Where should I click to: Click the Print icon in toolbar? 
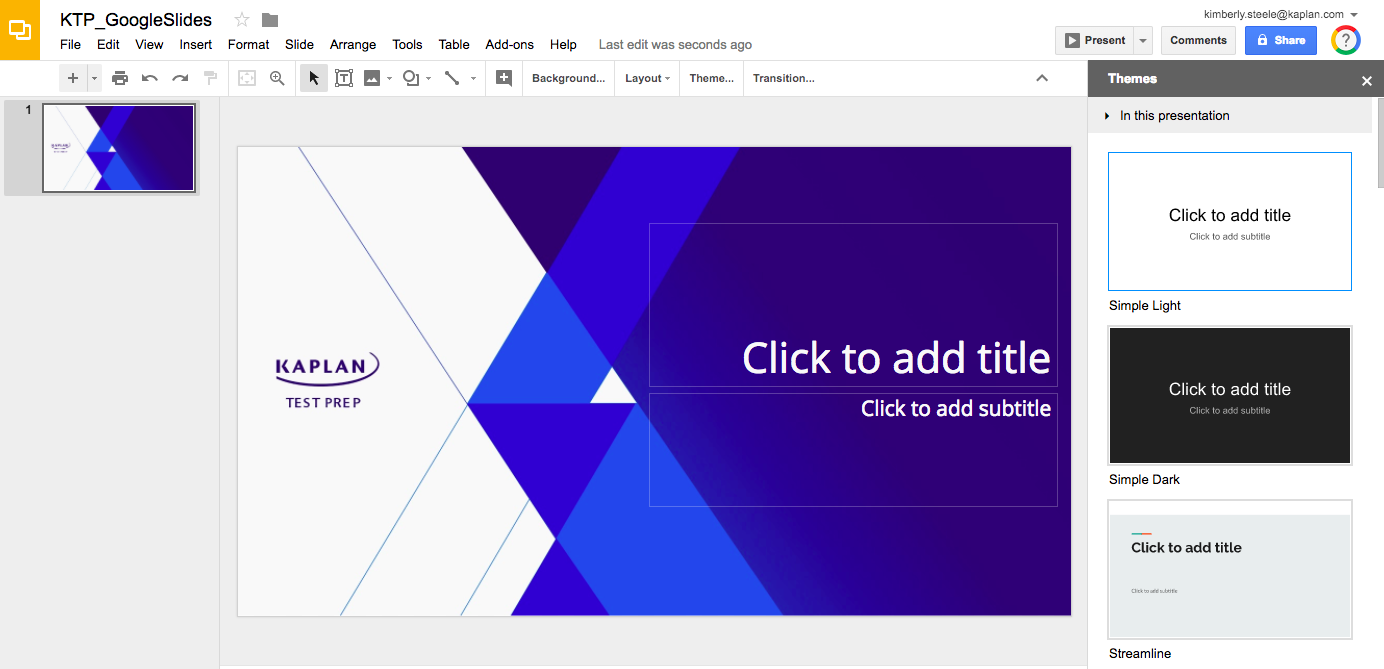(120, 78)
